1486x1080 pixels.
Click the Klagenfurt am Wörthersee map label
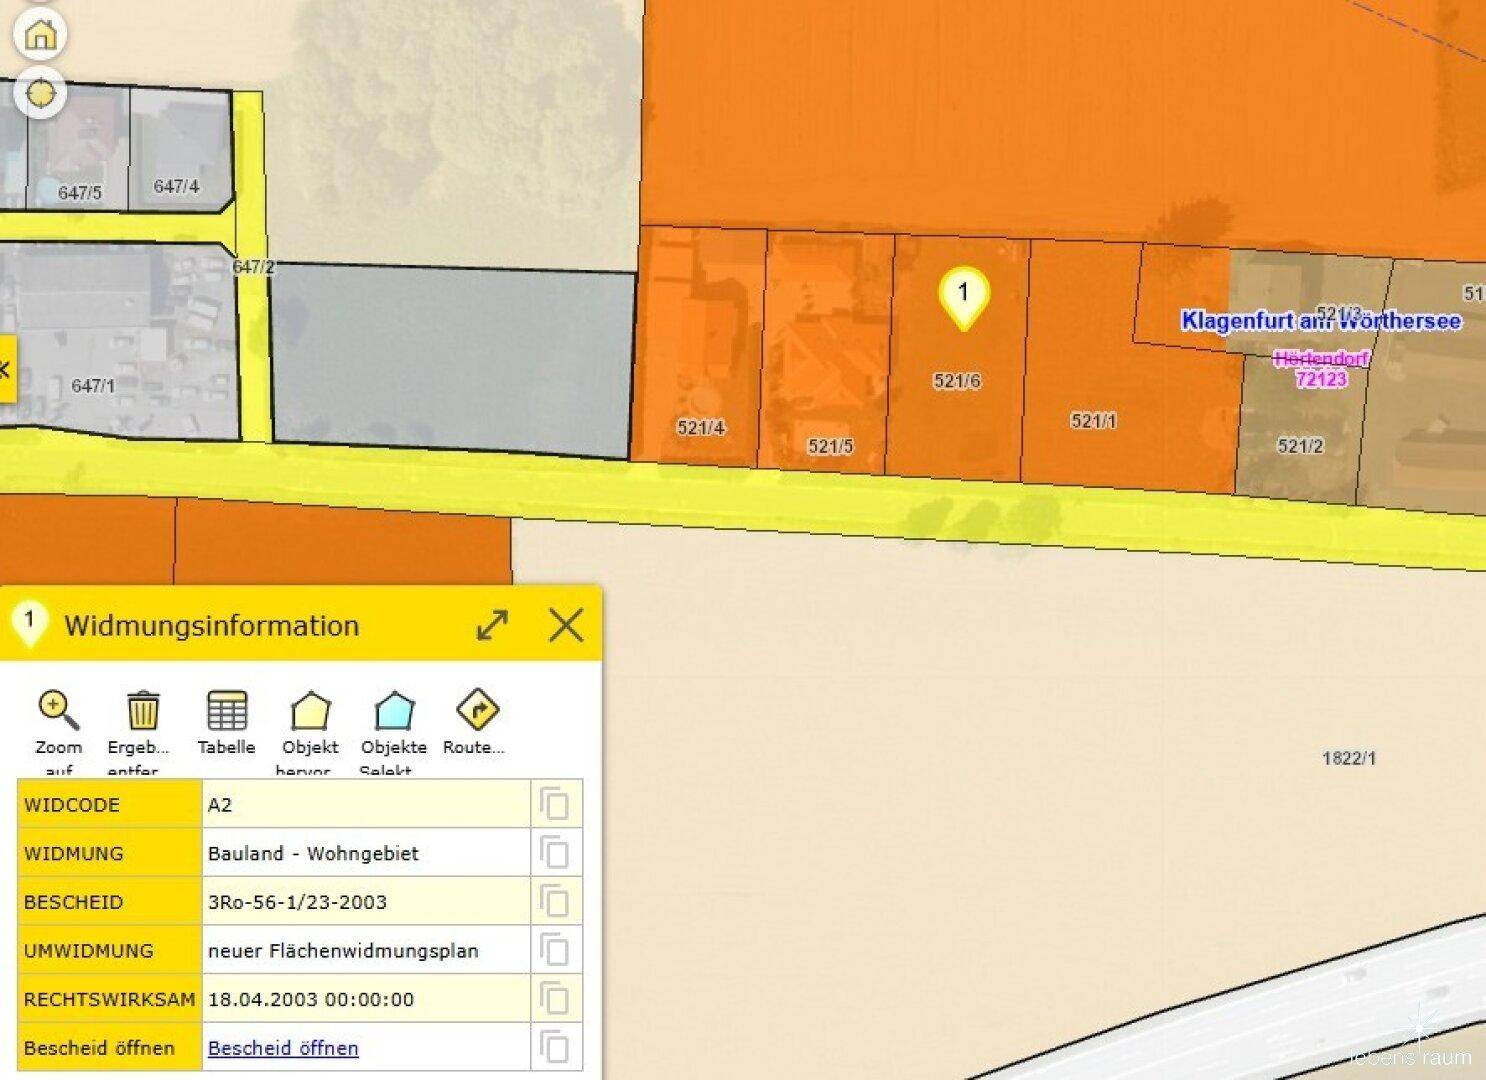(1321, 321)
